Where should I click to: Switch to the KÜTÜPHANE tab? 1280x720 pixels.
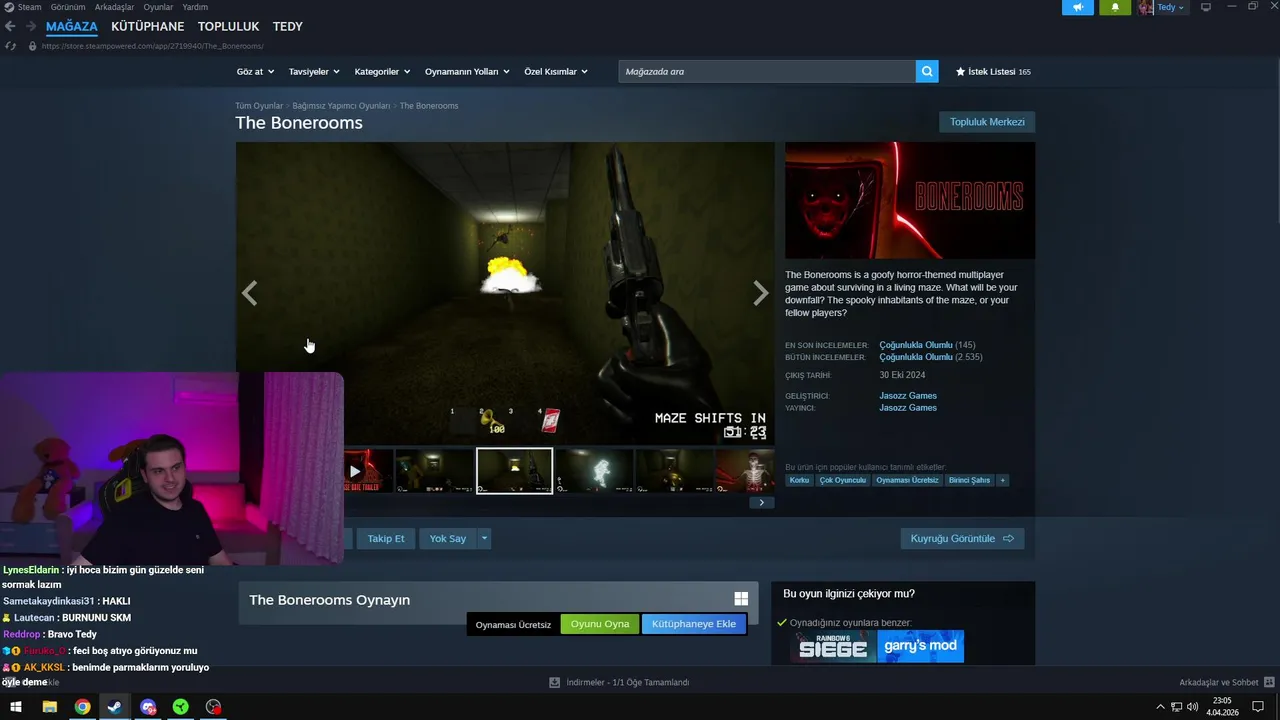[148, 26]
